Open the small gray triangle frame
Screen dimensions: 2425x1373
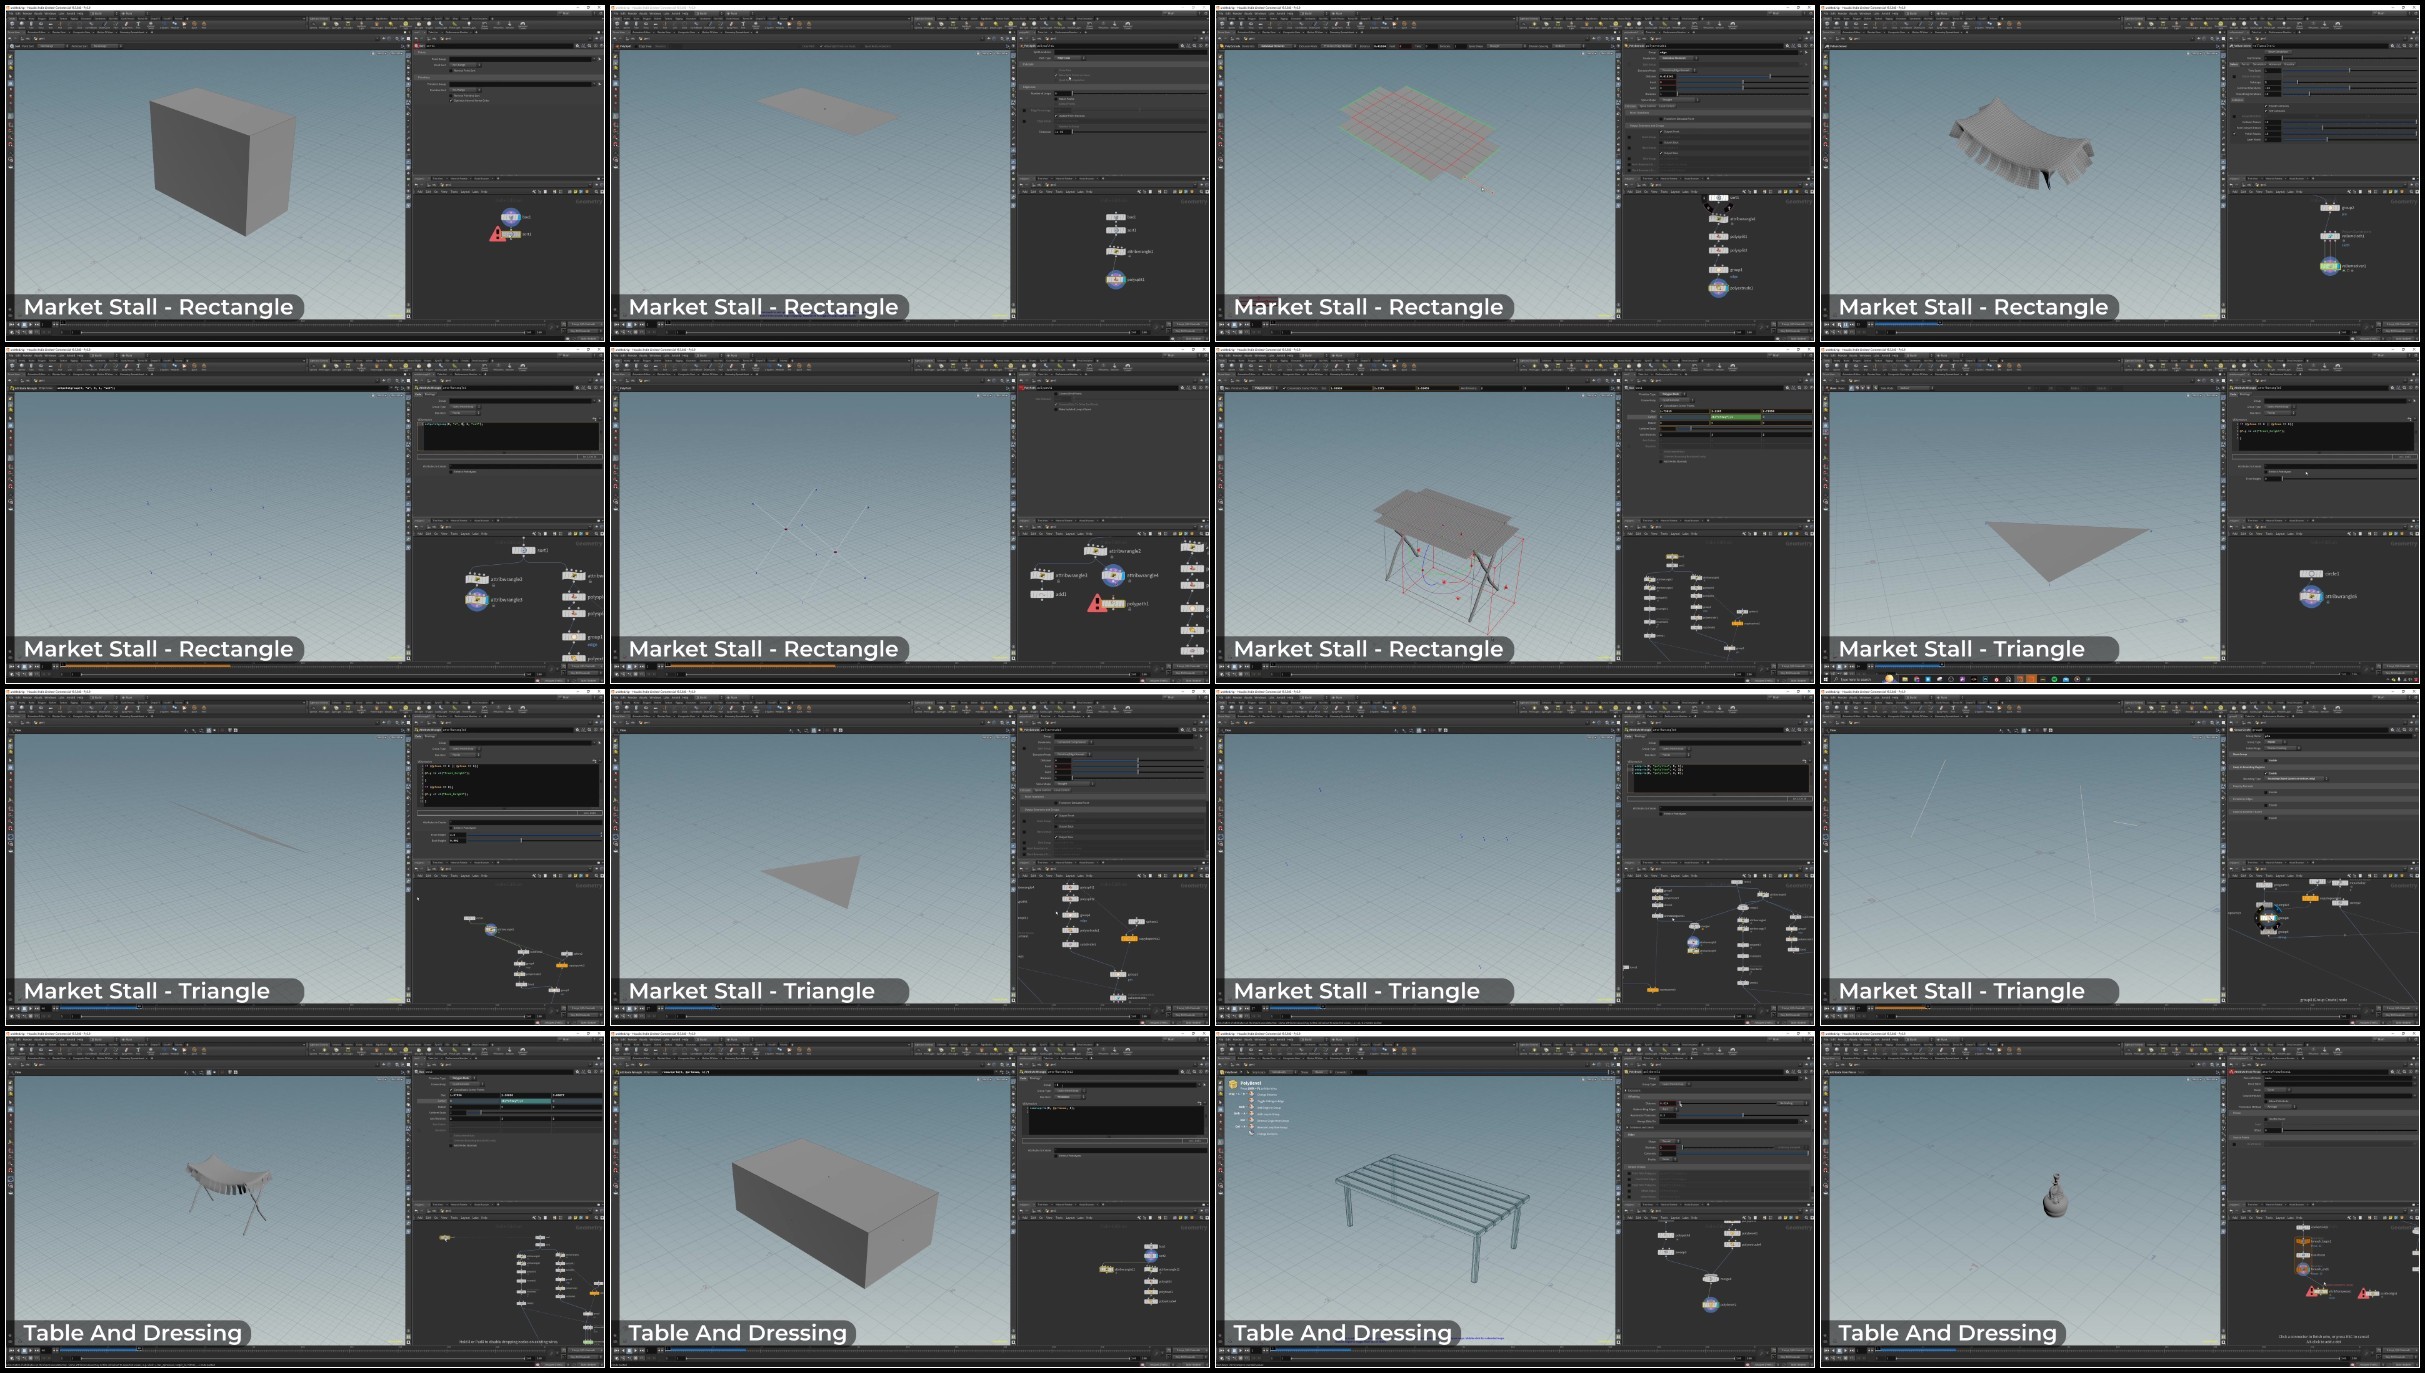pos(910,857)
